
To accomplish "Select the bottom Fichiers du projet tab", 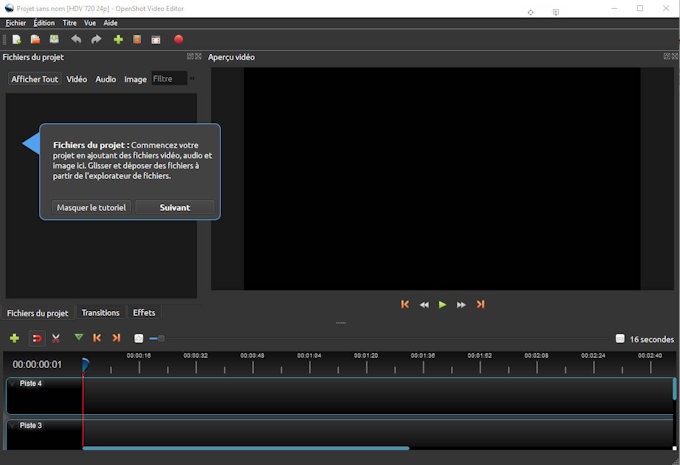I will coord(38,313).
